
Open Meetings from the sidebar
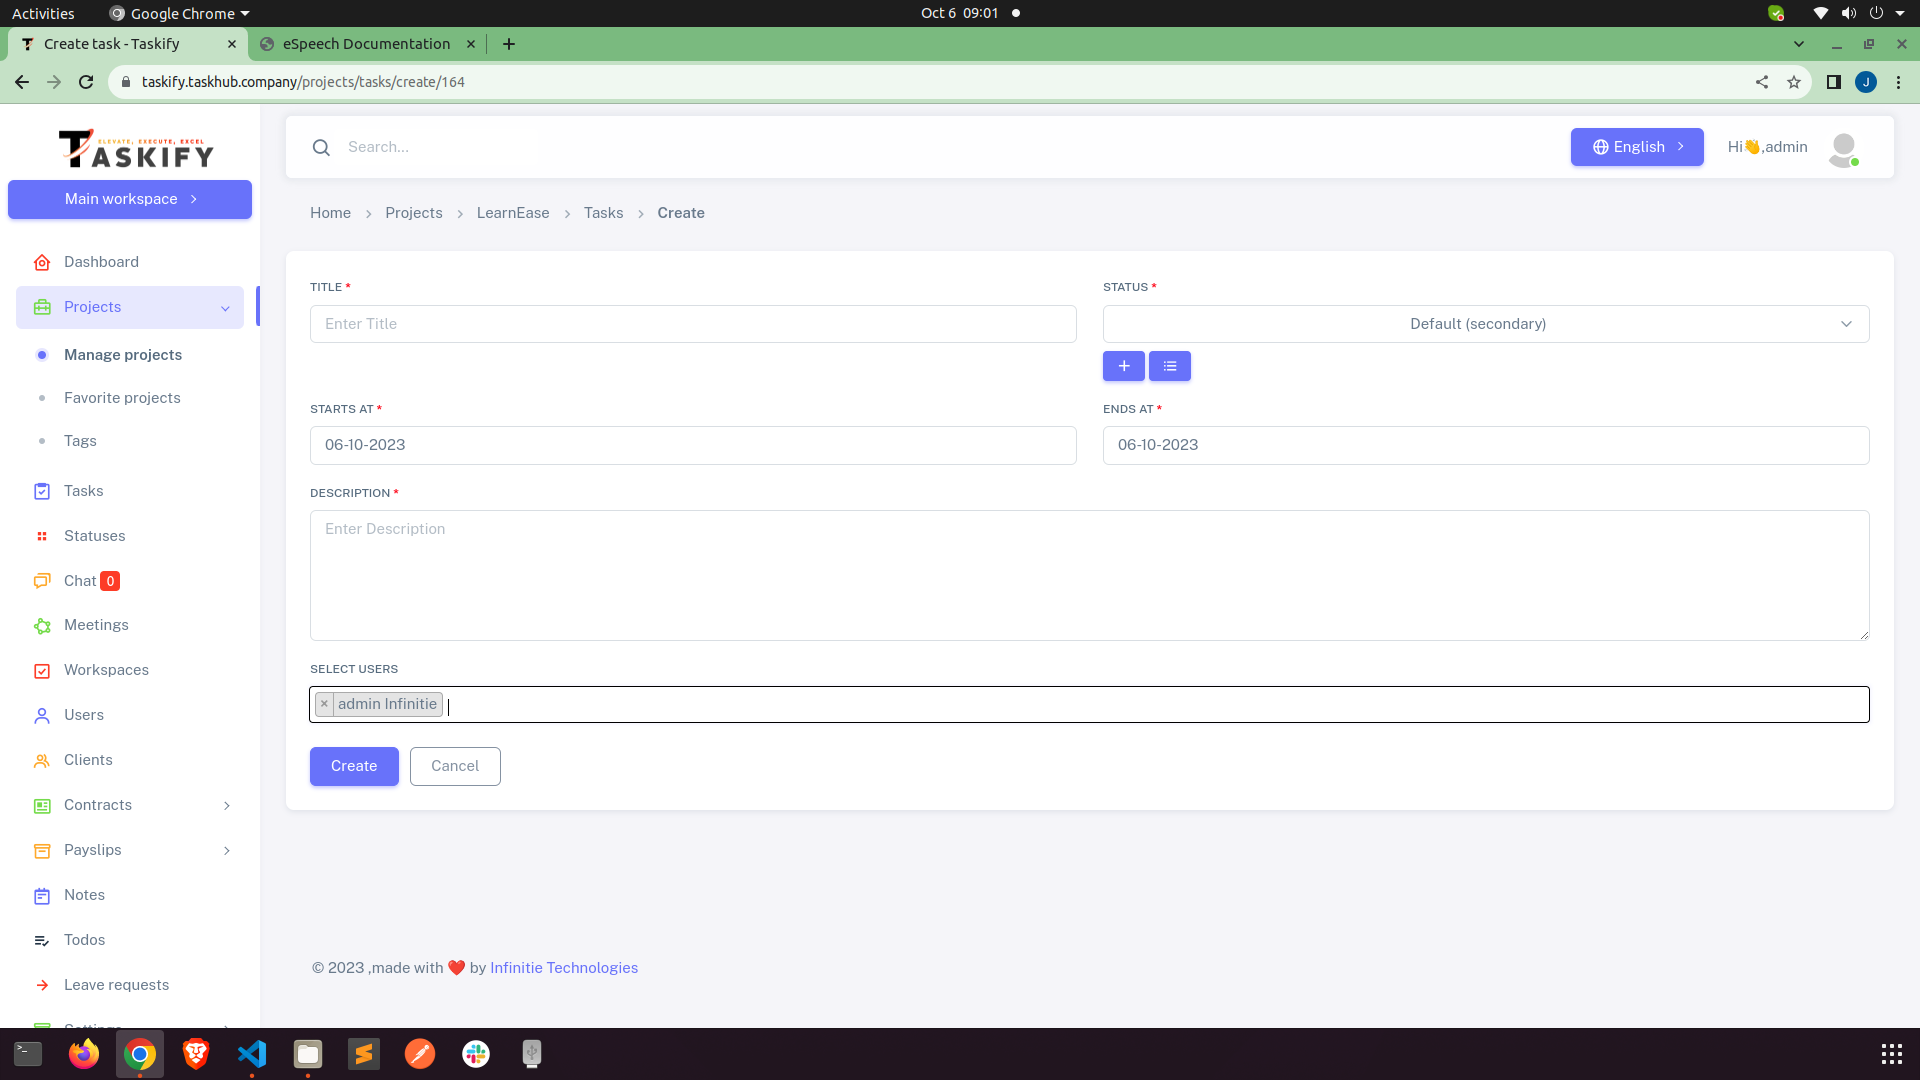pos(95,625)
